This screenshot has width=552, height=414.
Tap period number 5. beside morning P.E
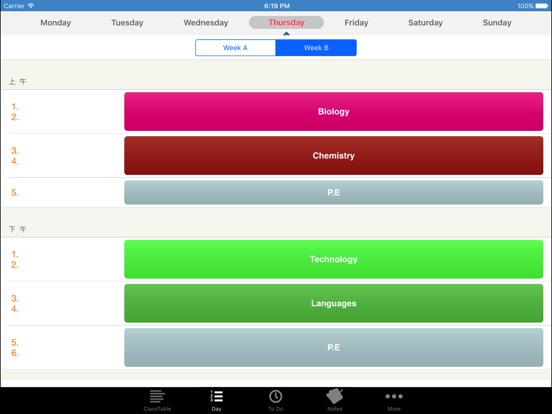15,193
